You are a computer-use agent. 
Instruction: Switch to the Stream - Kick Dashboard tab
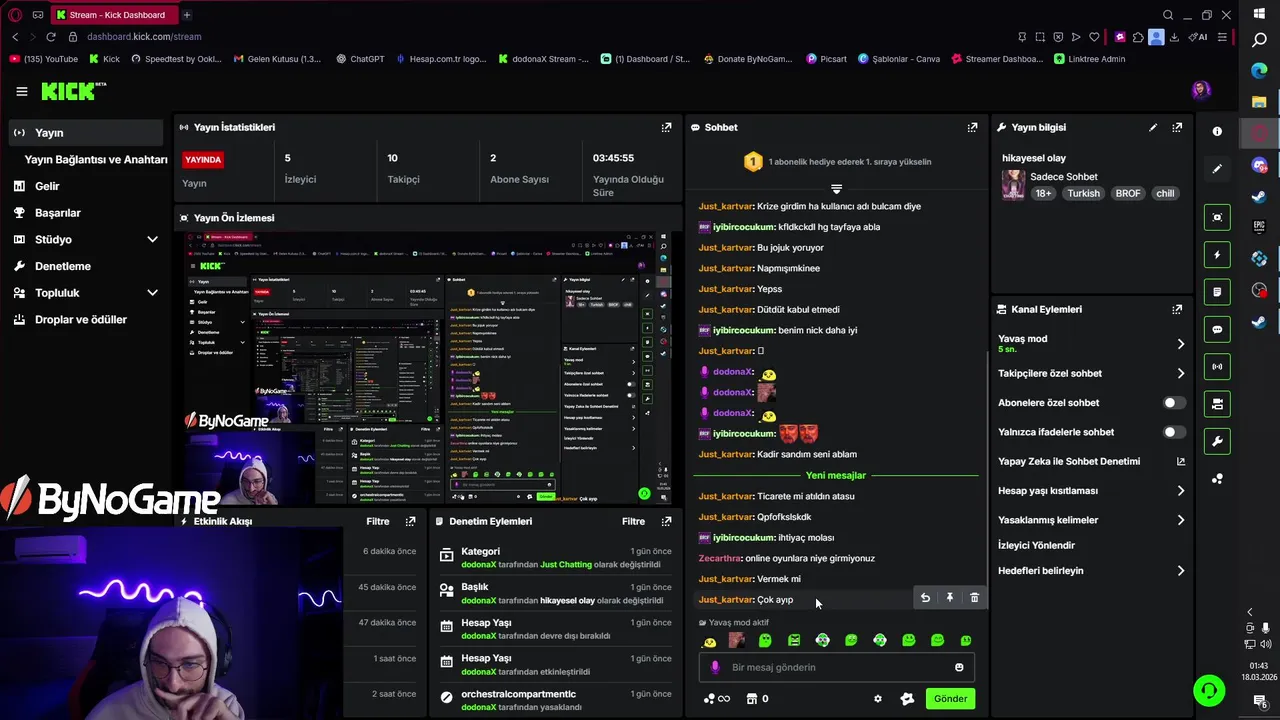tap(113, 15)
